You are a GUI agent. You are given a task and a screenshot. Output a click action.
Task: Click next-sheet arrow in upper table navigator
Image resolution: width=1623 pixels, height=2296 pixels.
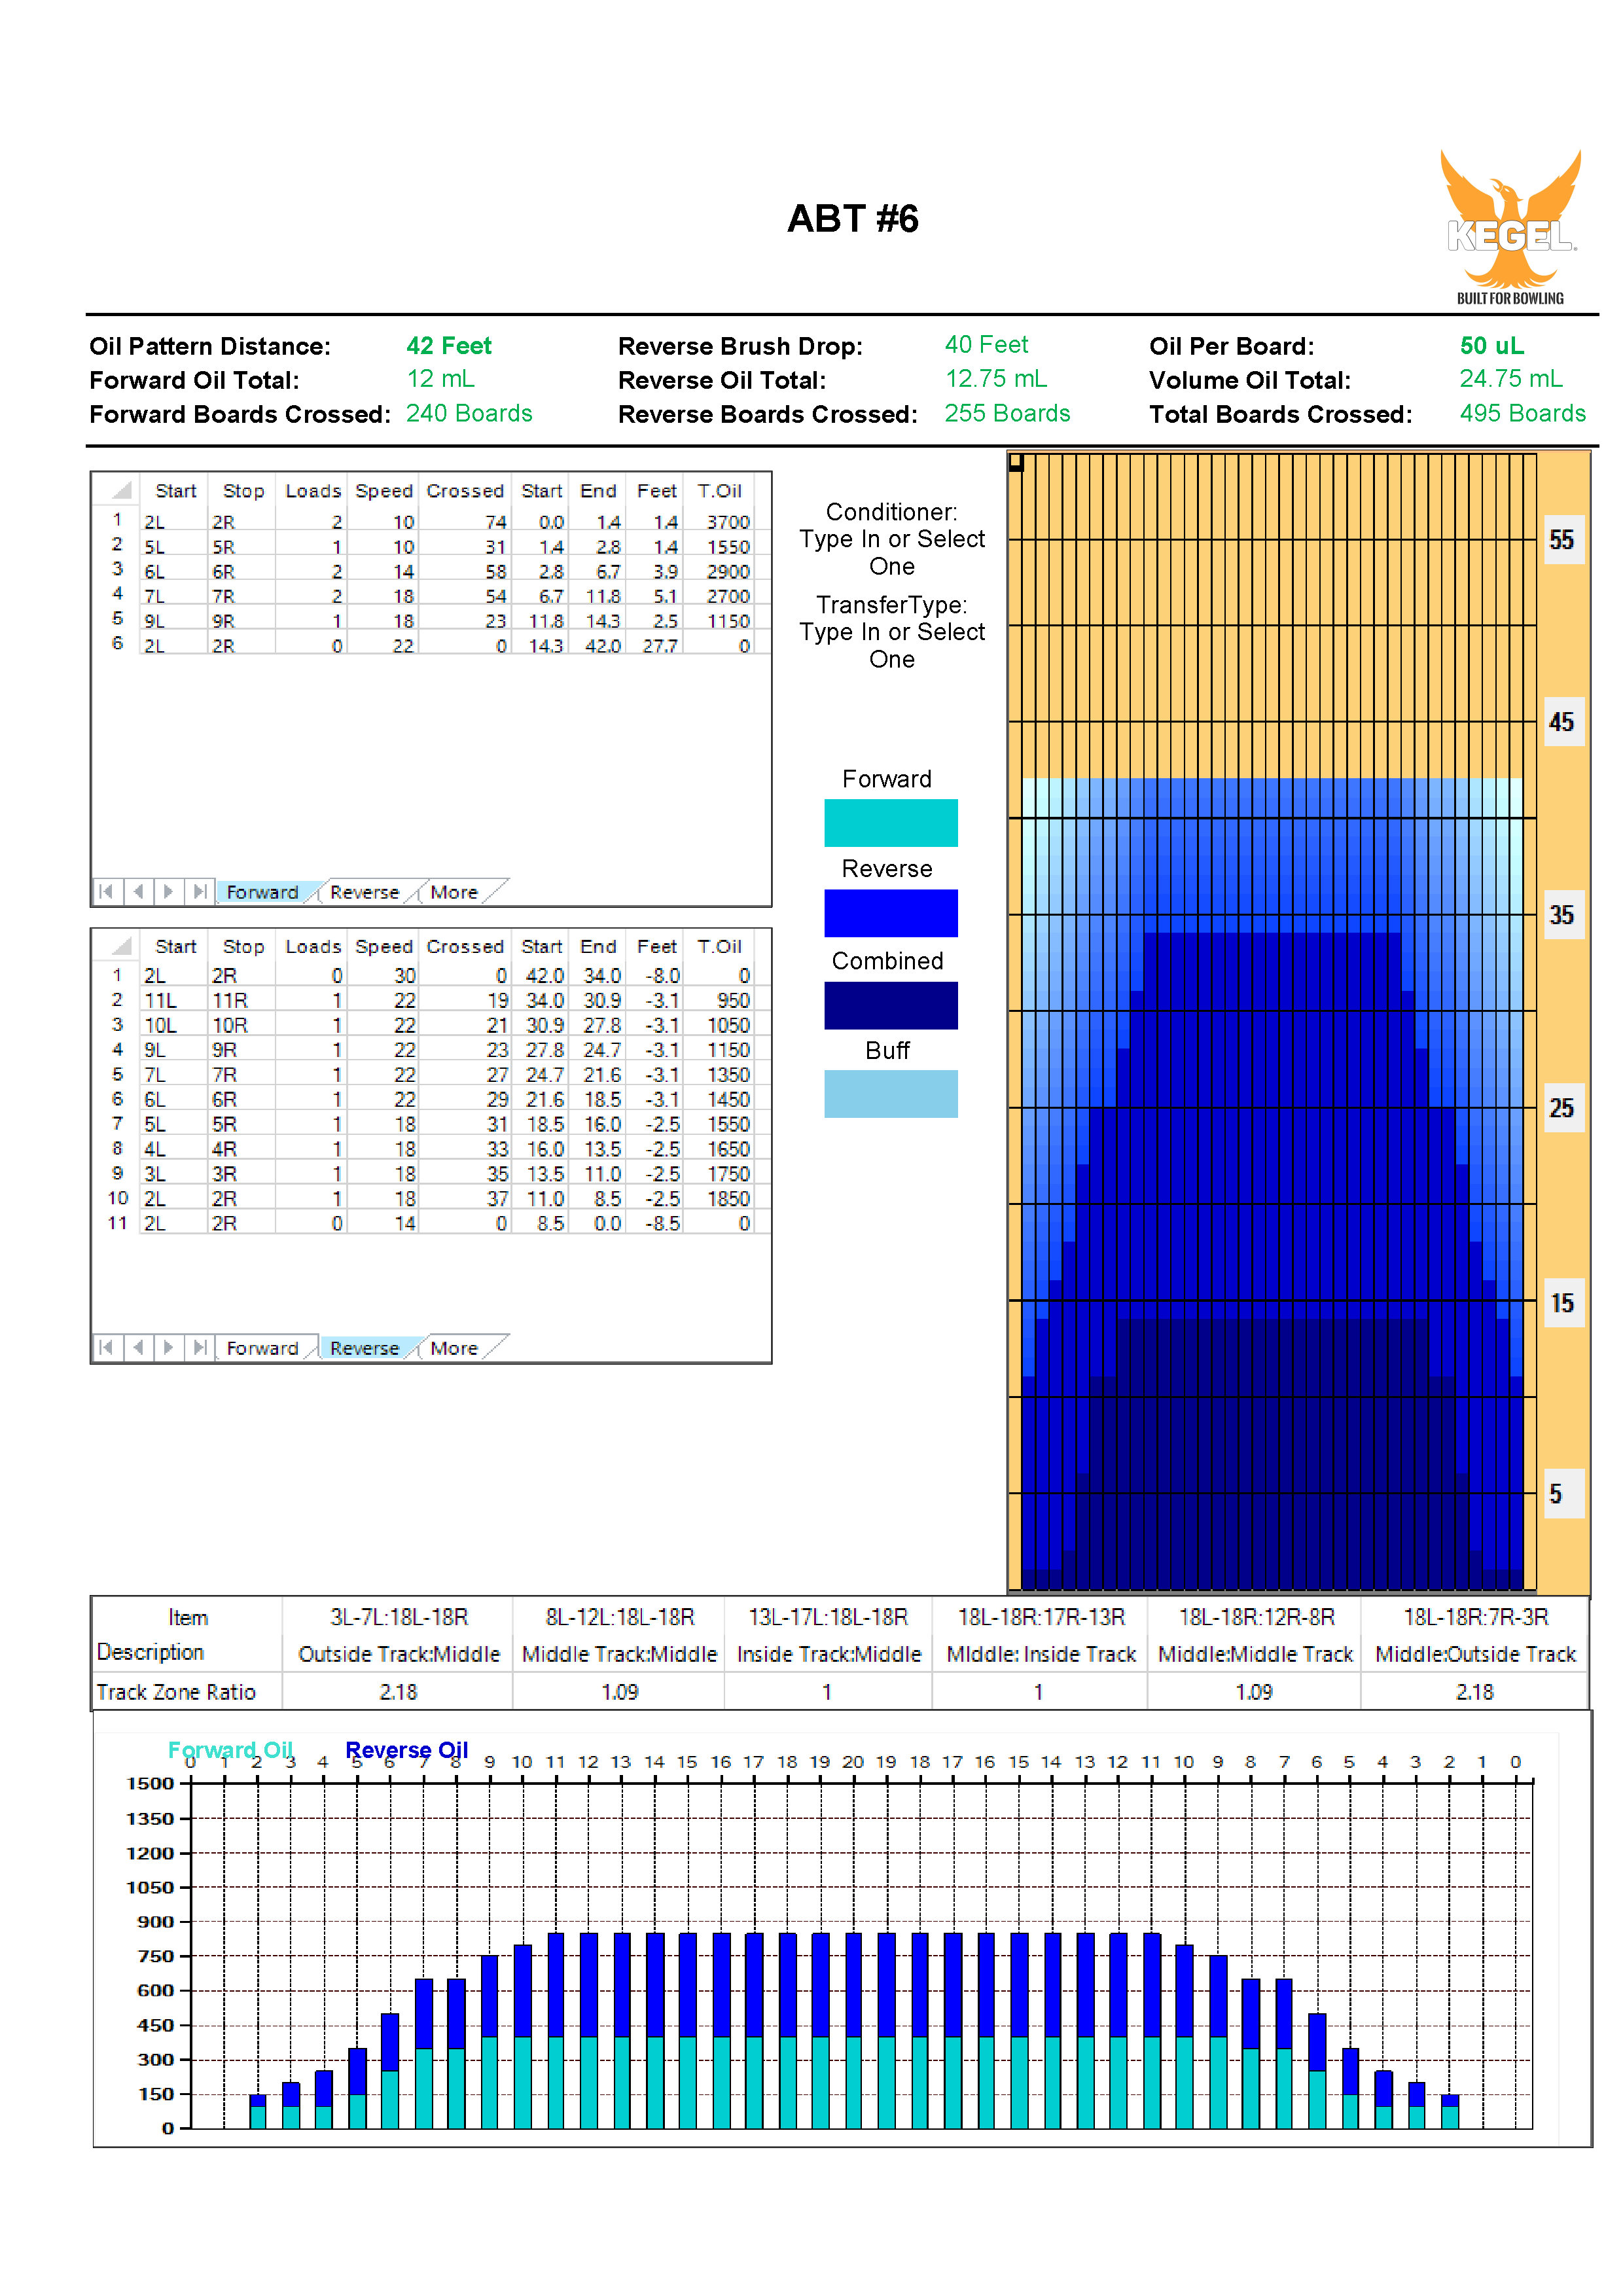pos(169,891)
